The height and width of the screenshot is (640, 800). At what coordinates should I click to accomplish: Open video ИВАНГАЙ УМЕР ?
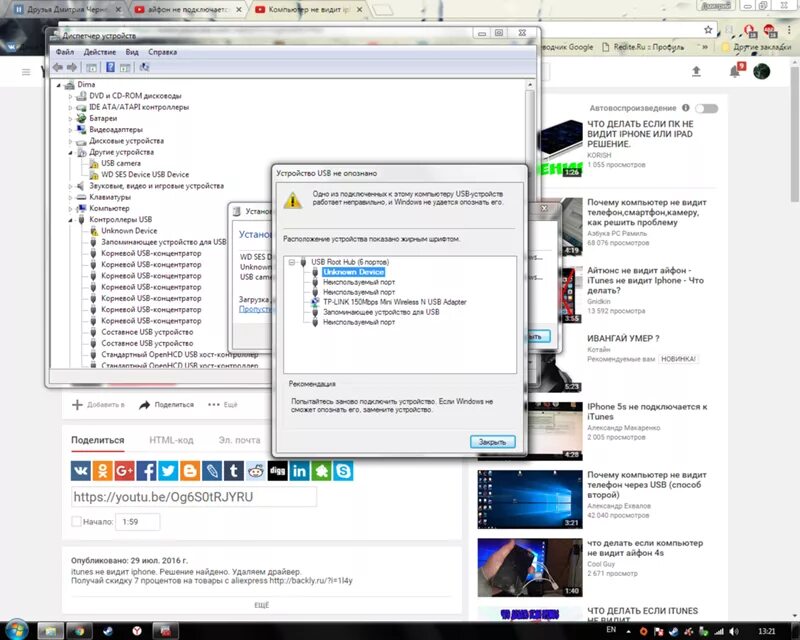click(x=623, y=338)
